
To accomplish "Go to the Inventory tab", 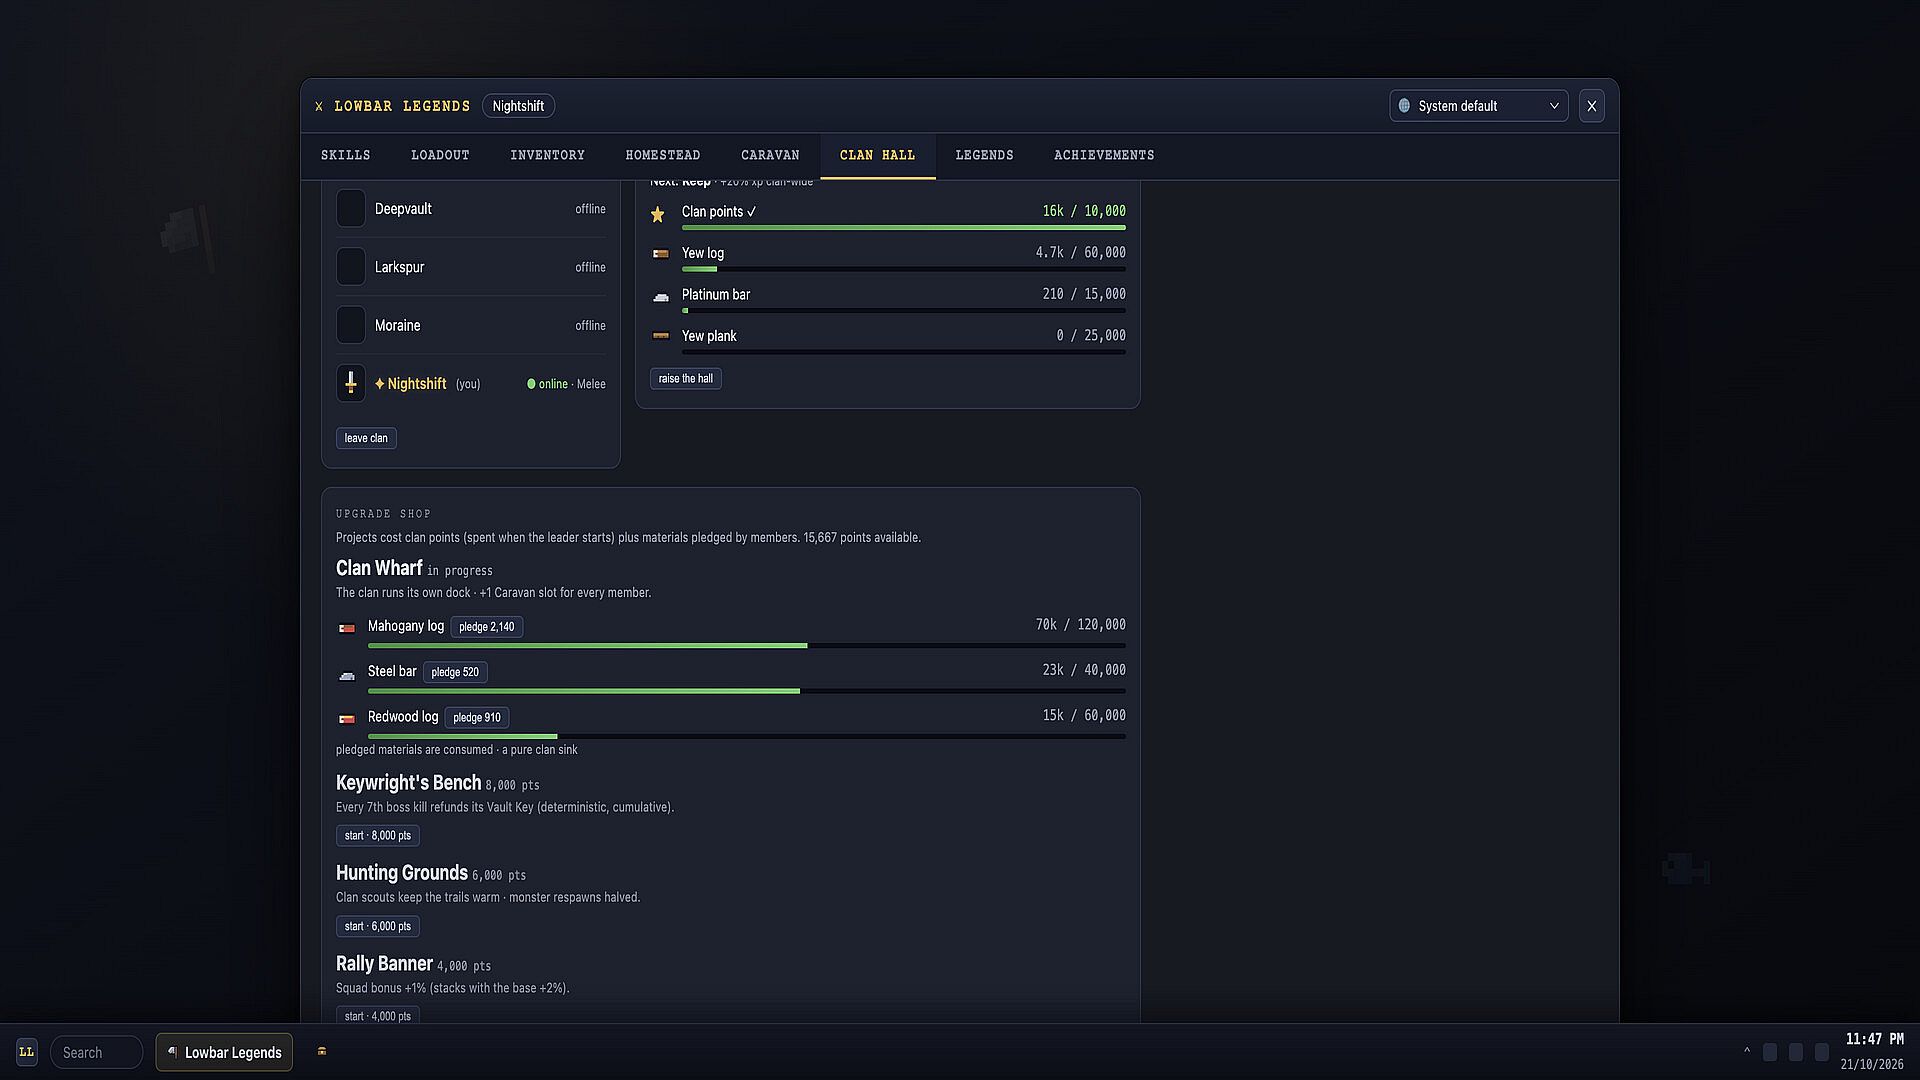I will pyautogui.click(x=547, y=155).
